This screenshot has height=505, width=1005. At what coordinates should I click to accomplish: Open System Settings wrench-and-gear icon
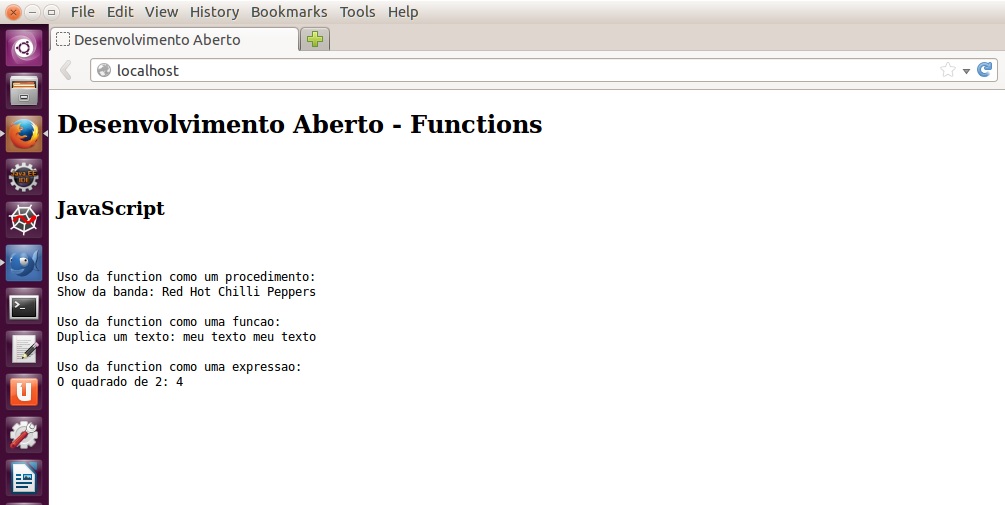click(x=24, y=435)
